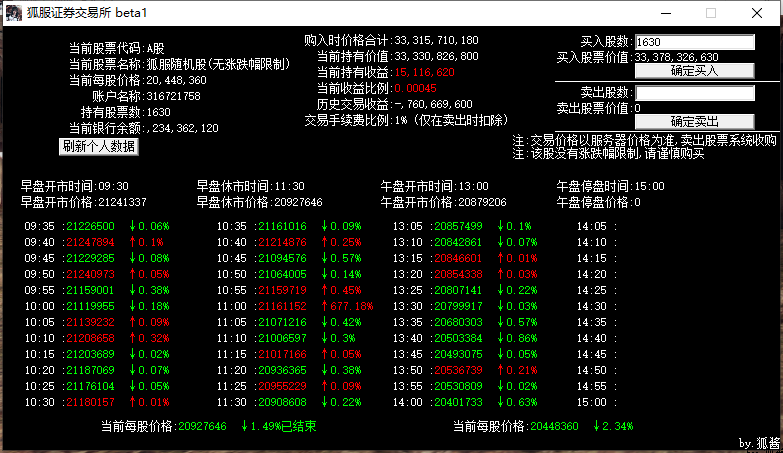
Task: Click the app icon in the title bar
Action: click(13, 13)
